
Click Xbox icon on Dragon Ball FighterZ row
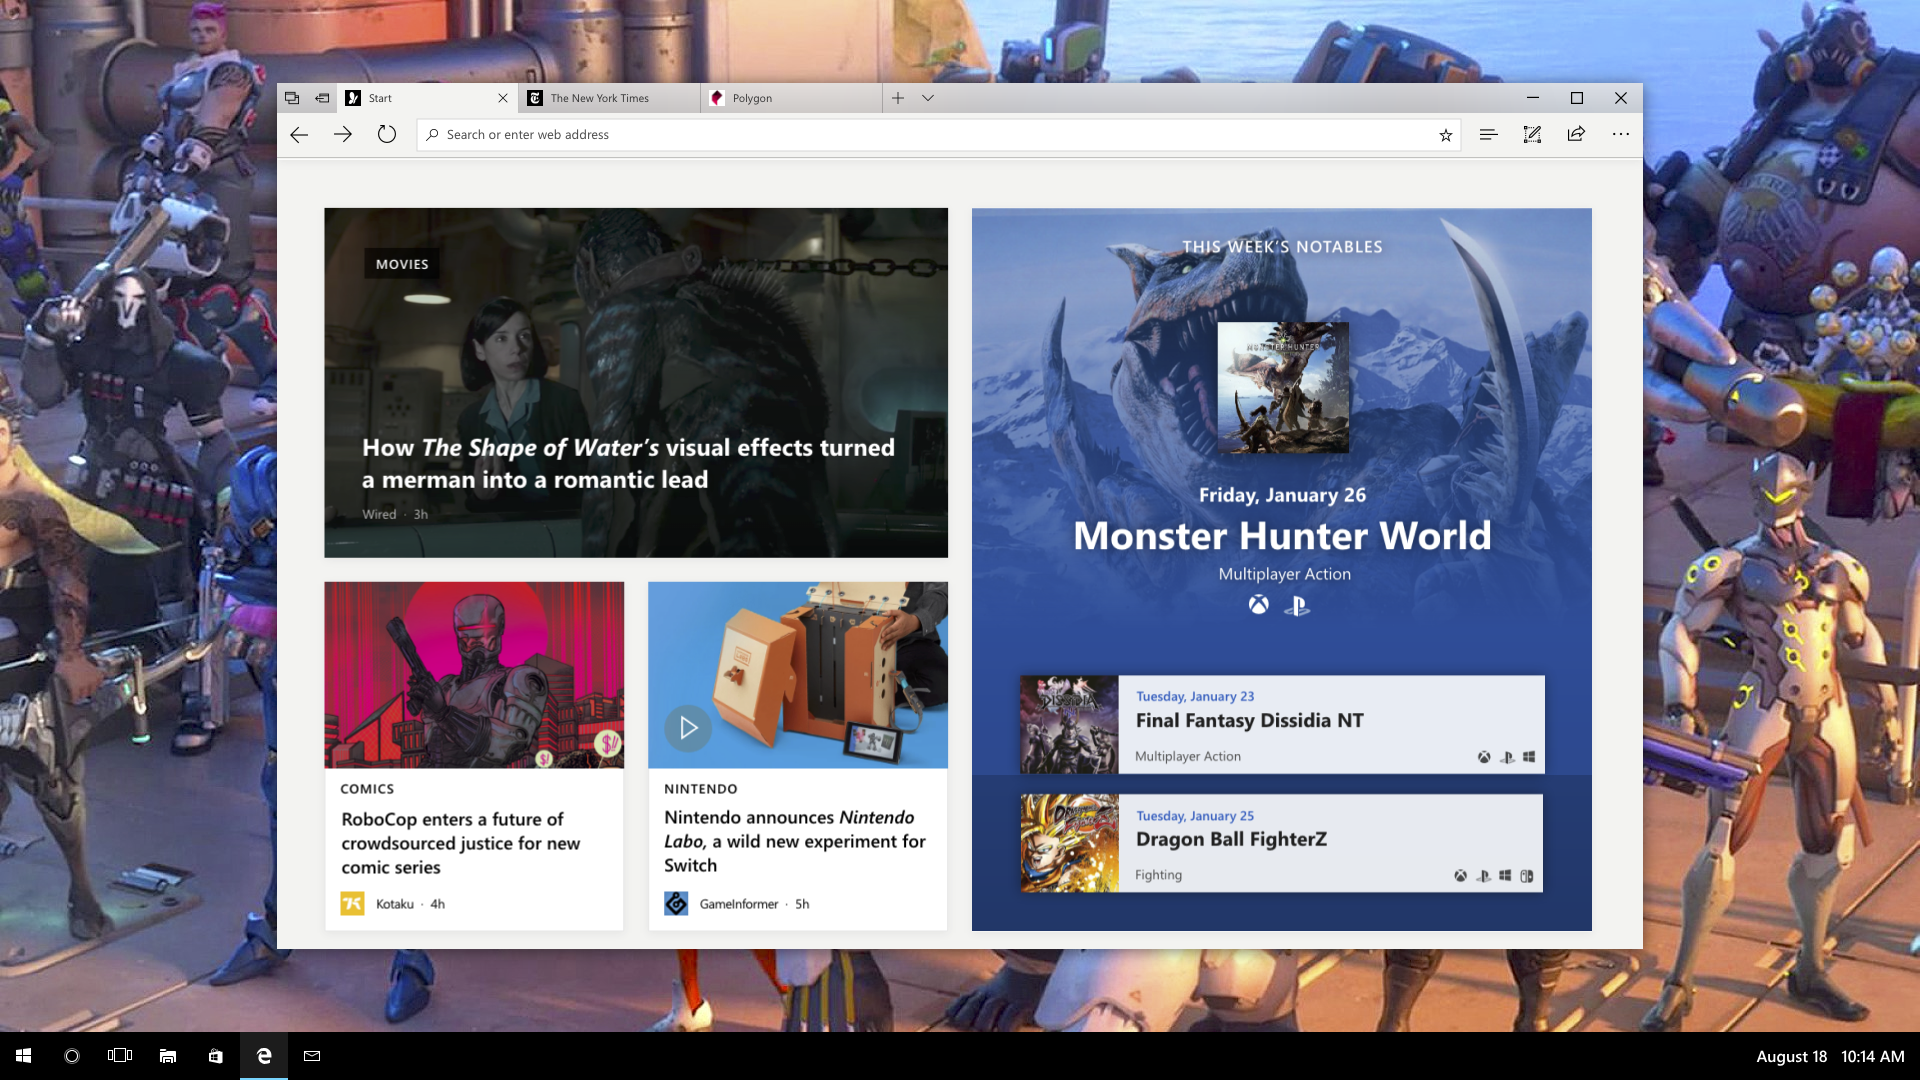[1461, 876]
